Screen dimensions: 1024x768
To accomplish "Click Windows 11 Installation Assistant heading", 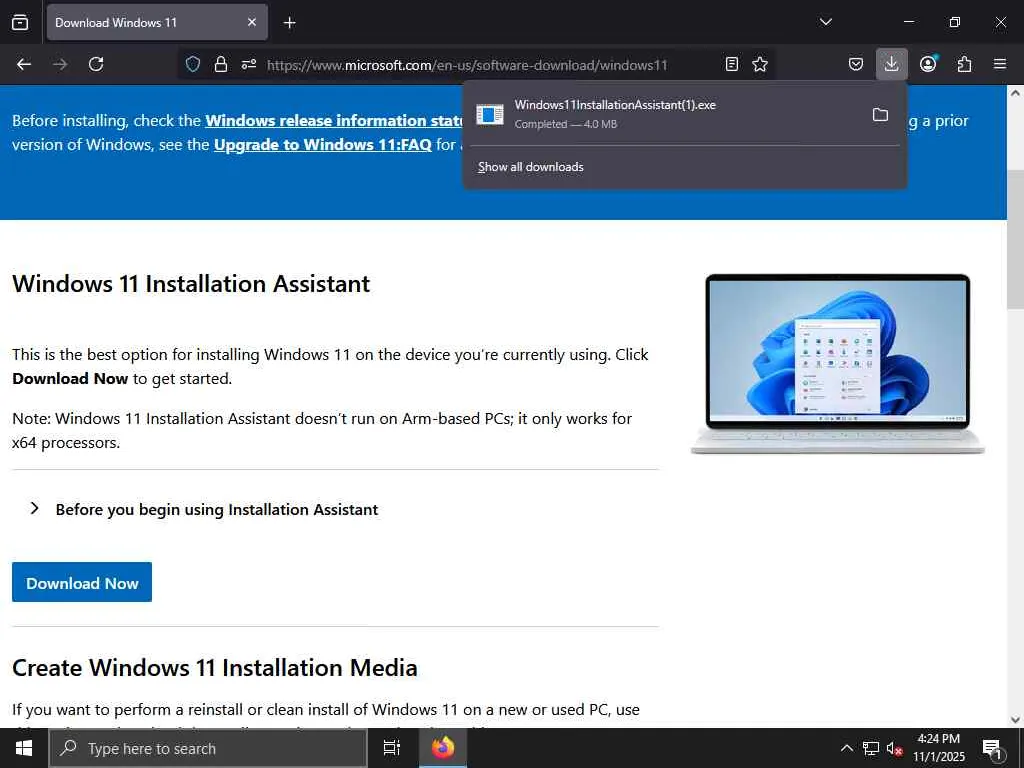I will click(191, 284).
